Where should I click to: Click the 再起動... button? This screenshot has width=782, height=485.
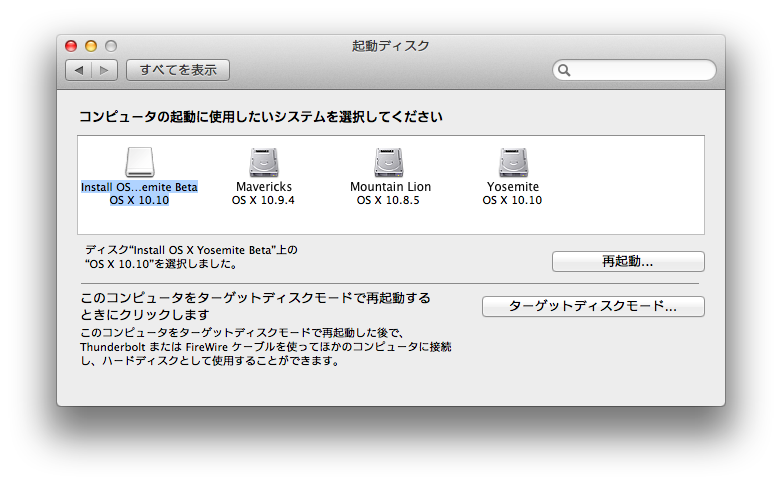point(628,261)
